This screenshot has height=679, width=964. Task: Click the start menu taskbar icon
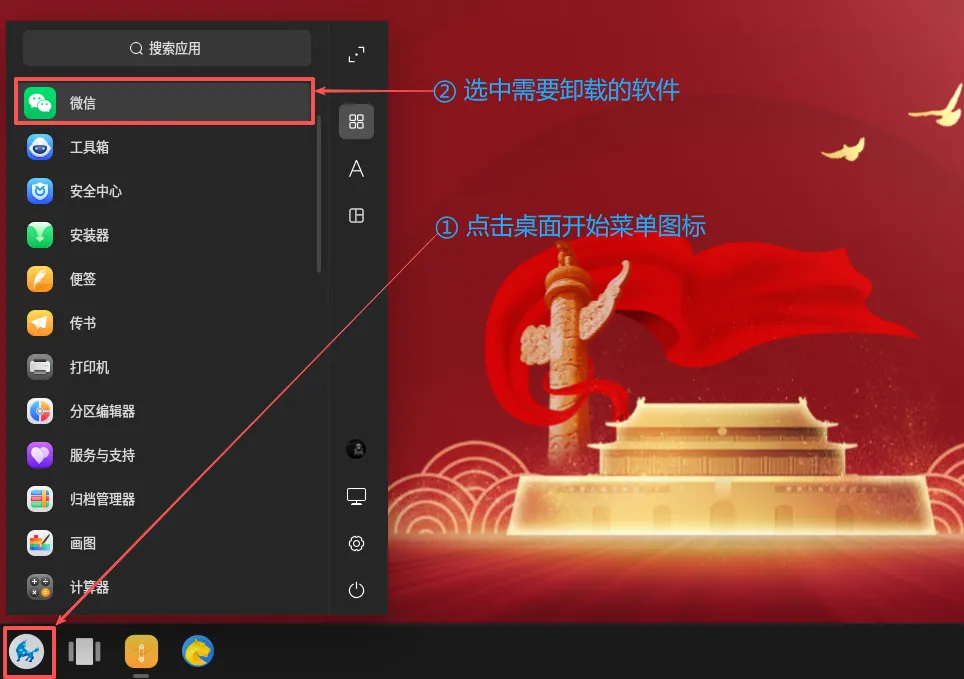coord(27,651)
